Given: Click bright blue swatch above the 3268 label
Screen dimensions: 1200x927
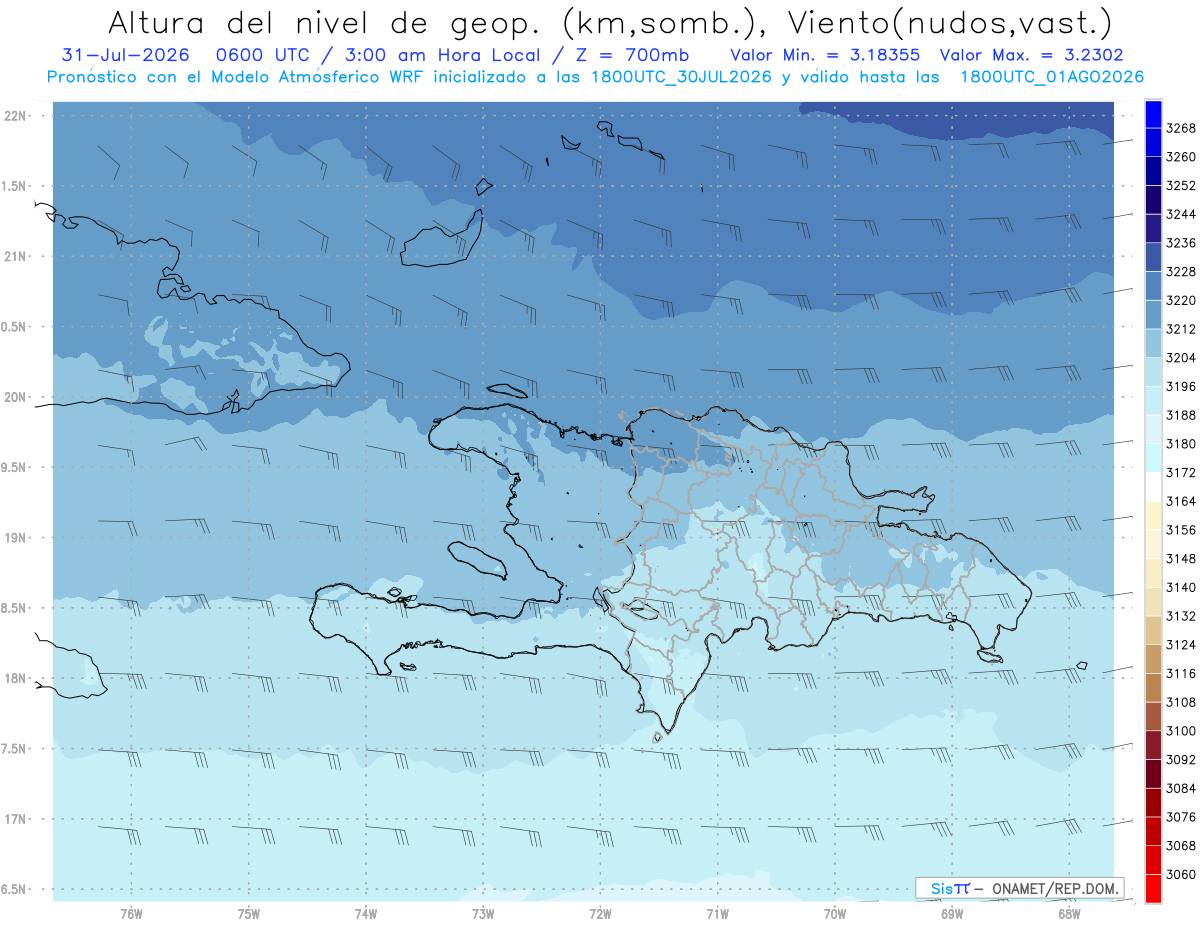Looking at the screenshot, I should pyautogui.click(x=1153, y=114).
